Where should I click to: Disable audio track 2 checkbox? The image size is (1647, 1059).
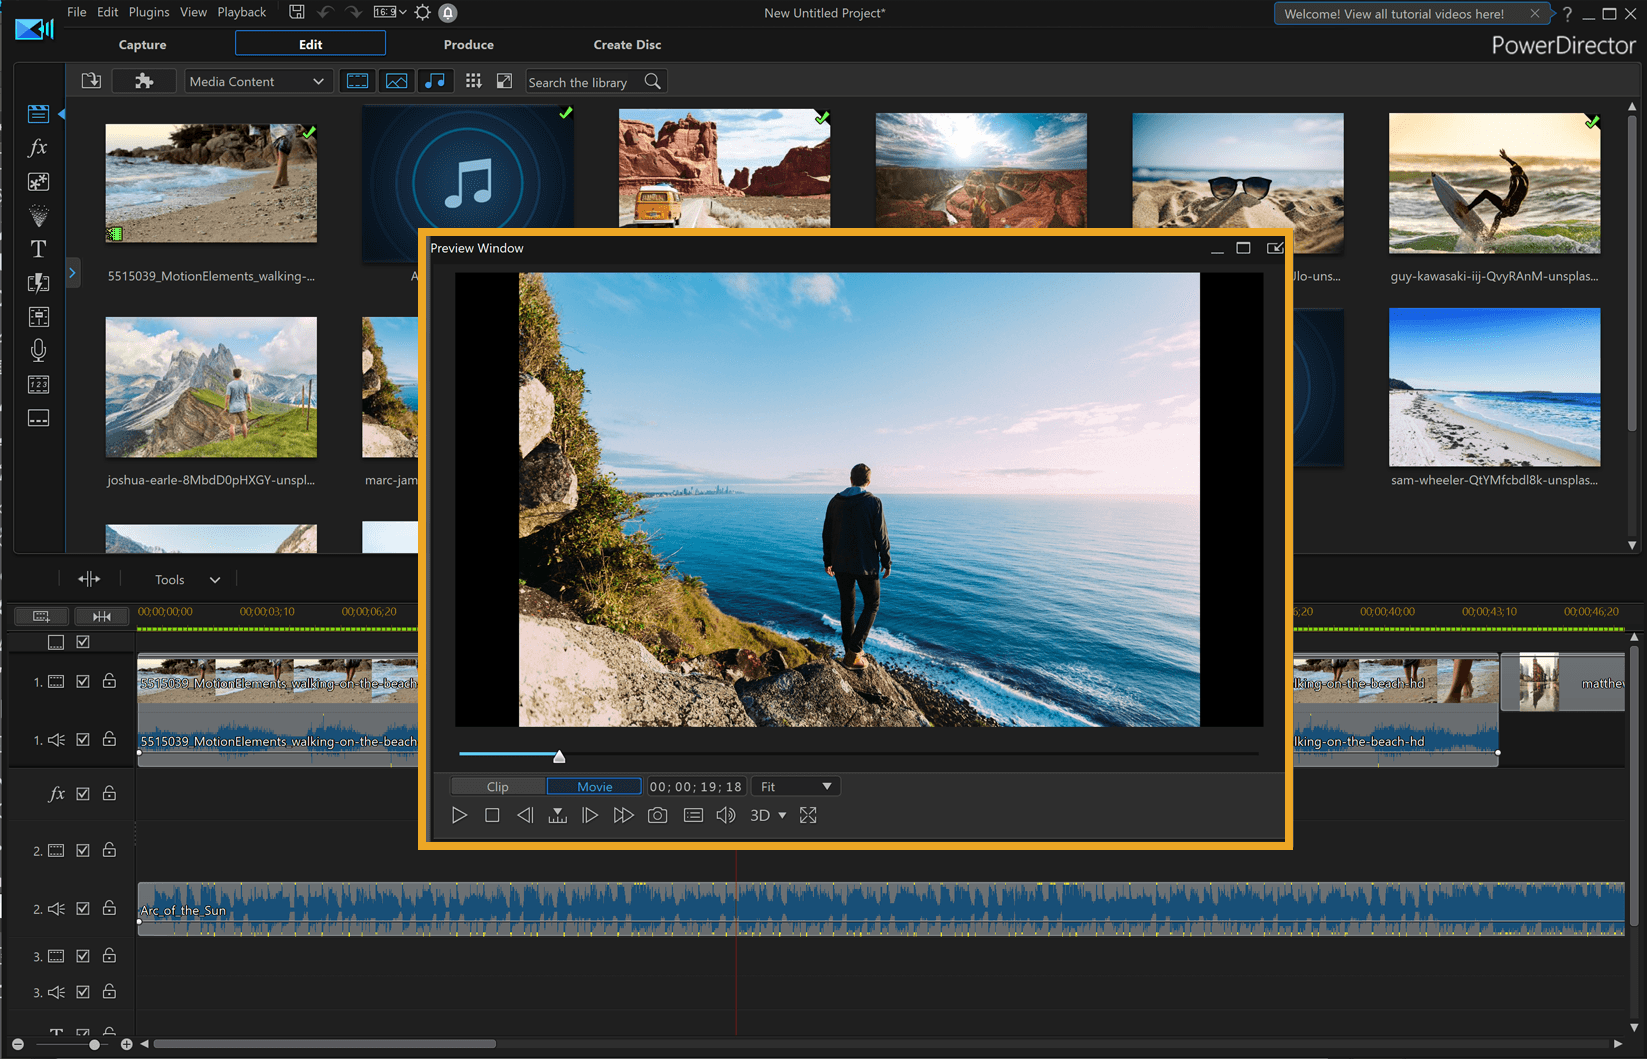[x=83, y=908]
